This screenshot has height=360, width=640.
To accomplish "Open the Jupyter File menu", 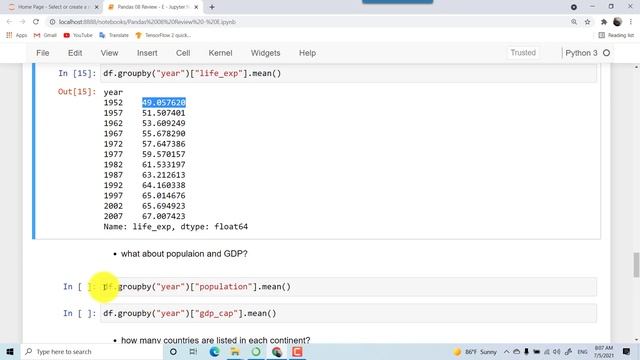I will (x=42, y=53).
